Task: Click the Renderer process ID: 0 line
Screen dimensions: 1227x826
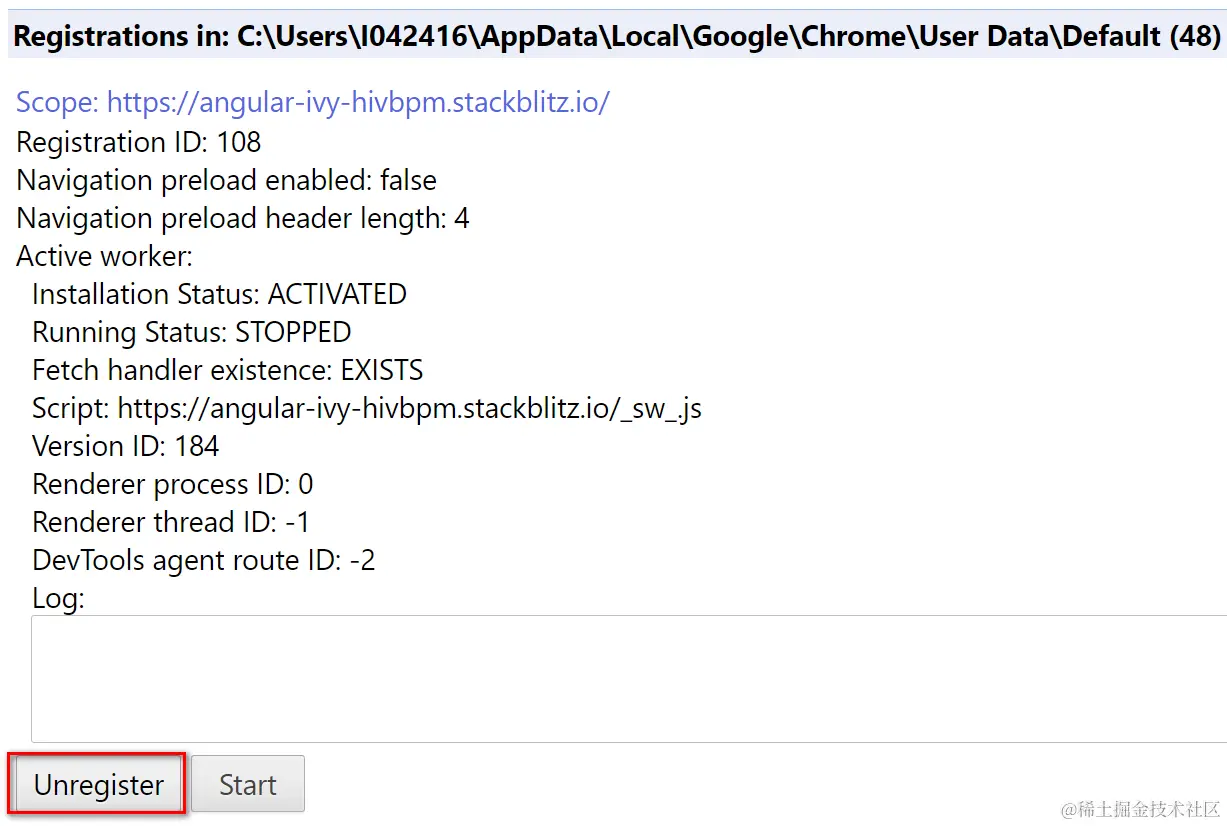Action: 172,484
